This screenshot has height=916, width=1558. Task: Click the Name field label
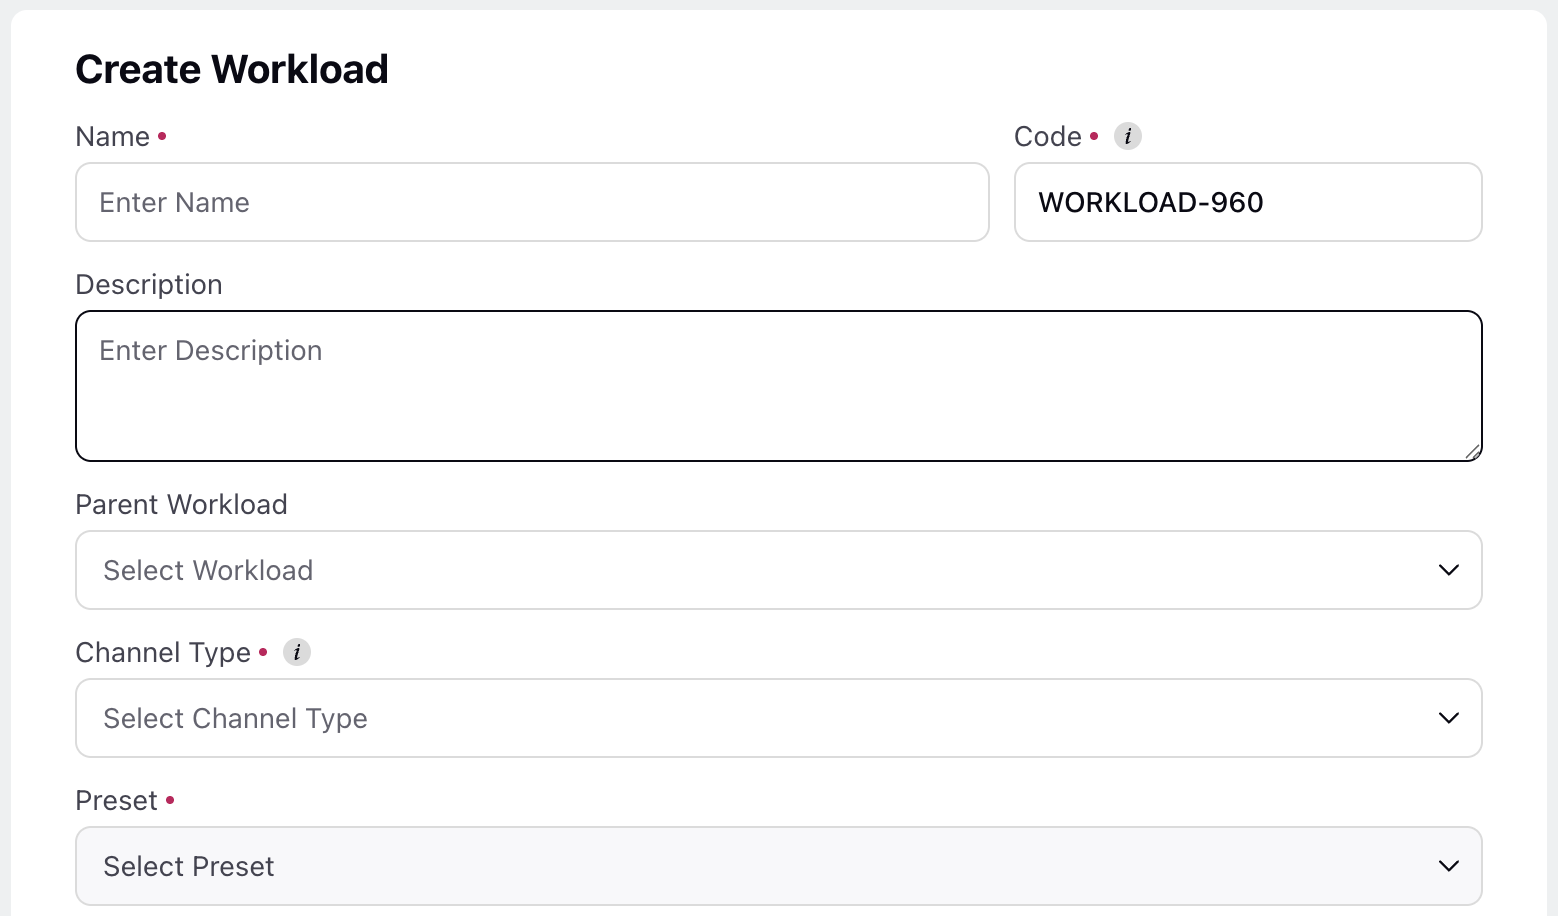click(x=112, y=136)
